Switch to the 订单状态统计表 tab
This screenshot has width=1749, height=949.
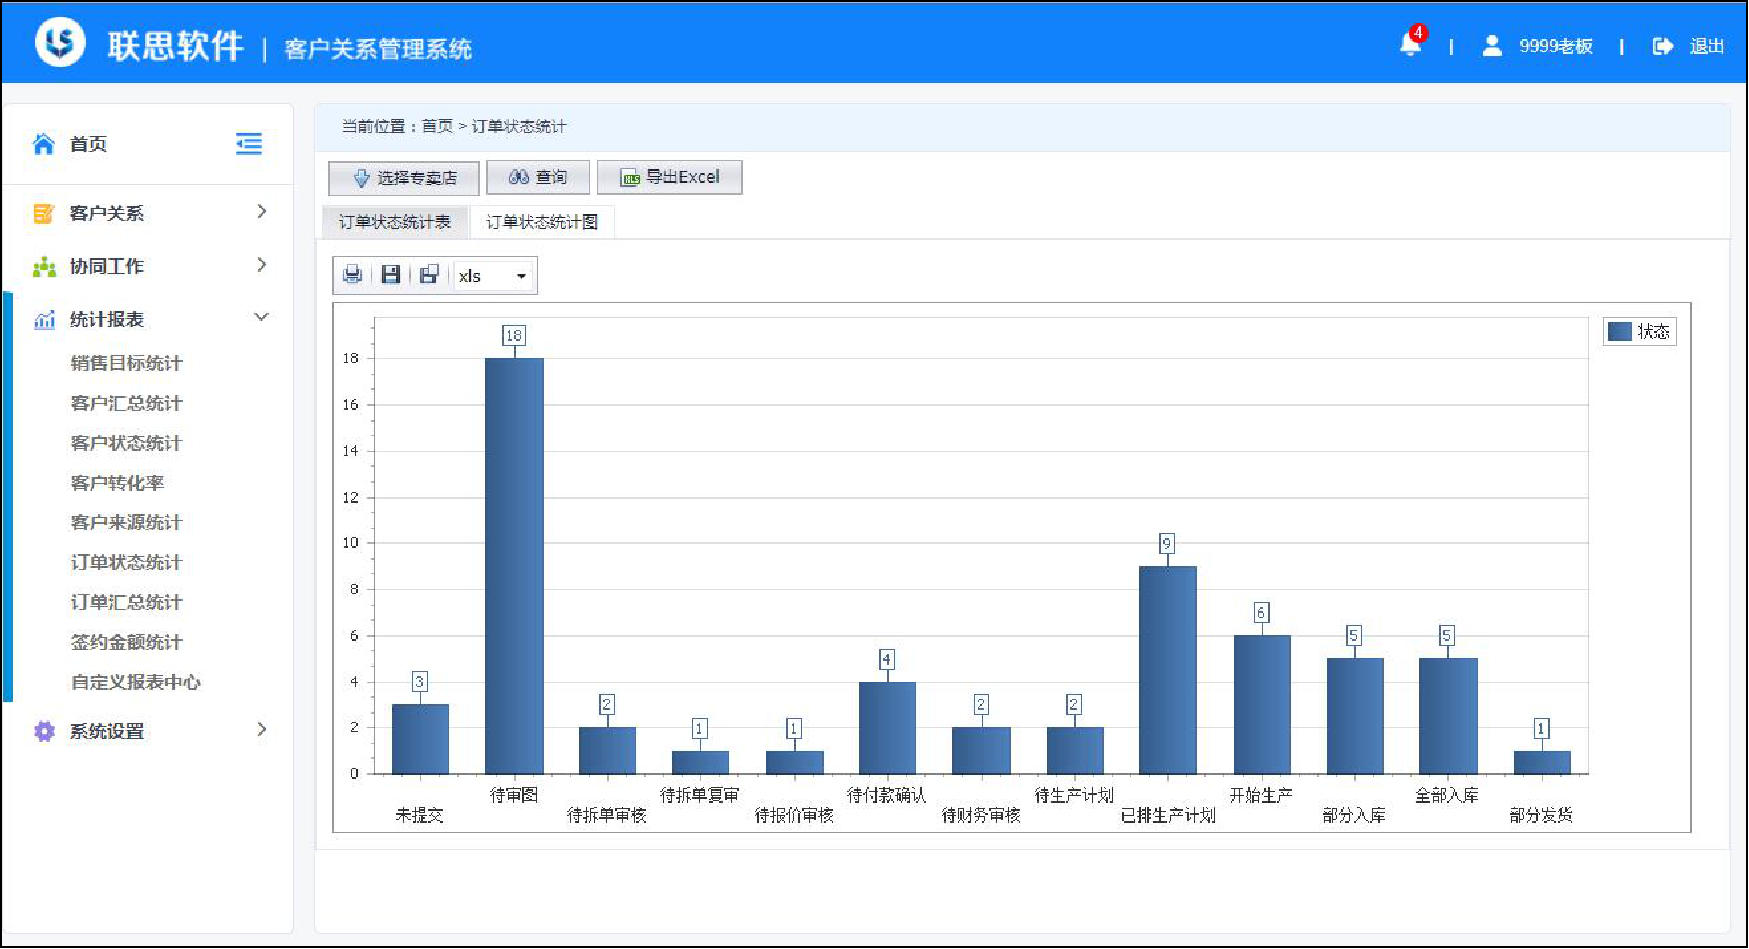coord(395,222)
